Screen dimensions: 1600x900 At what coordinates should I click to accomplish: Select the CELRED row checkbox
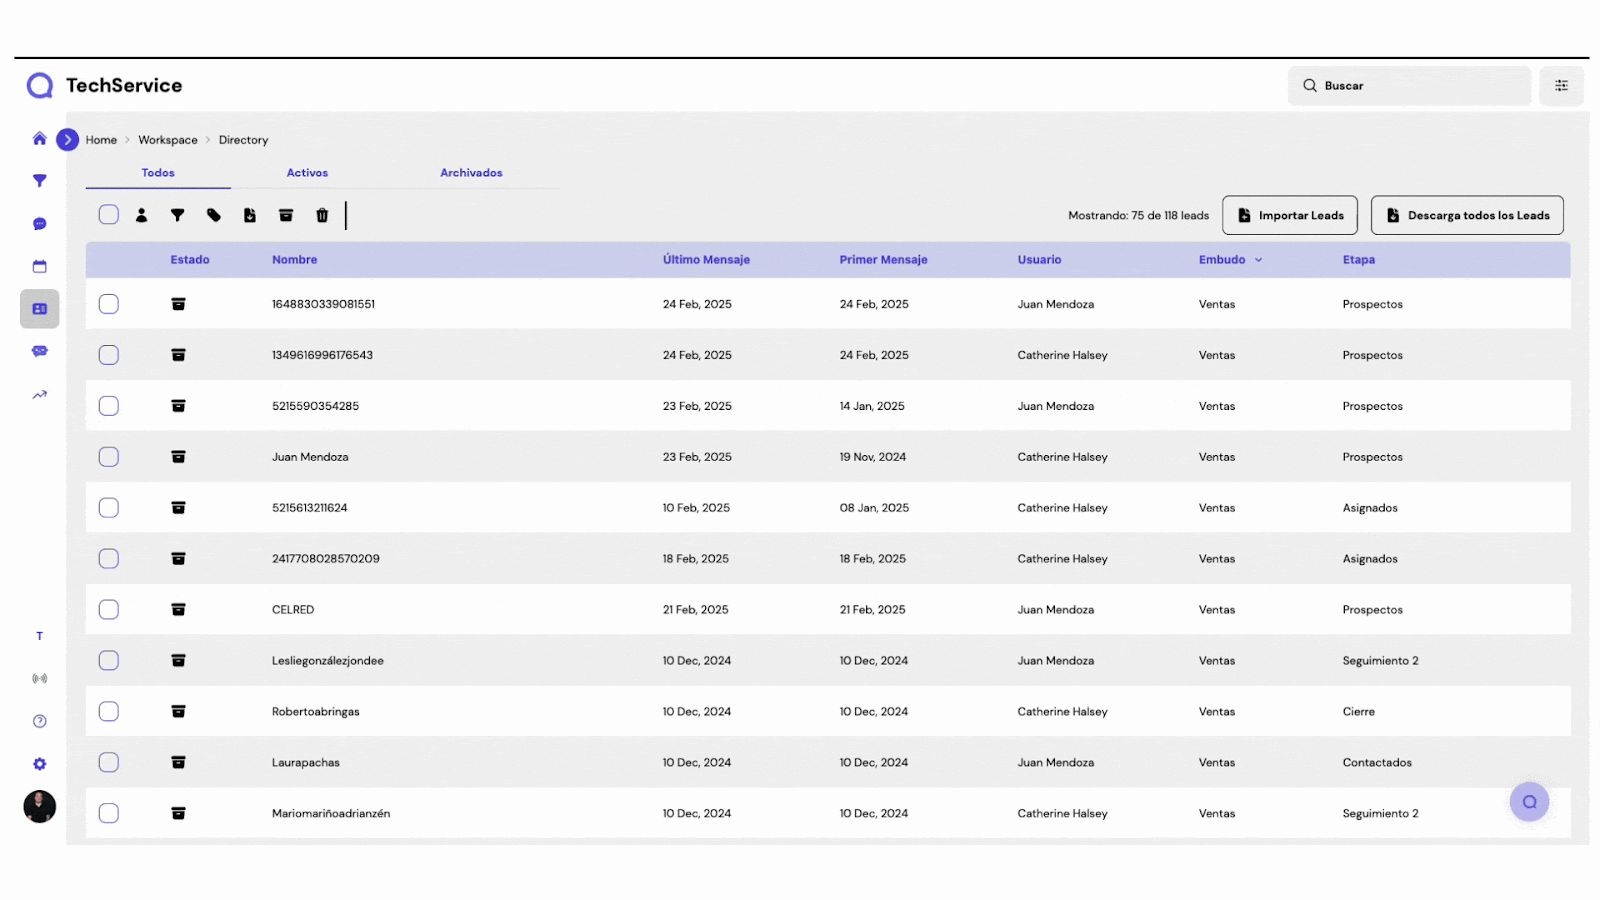click(x=109, y=610)
